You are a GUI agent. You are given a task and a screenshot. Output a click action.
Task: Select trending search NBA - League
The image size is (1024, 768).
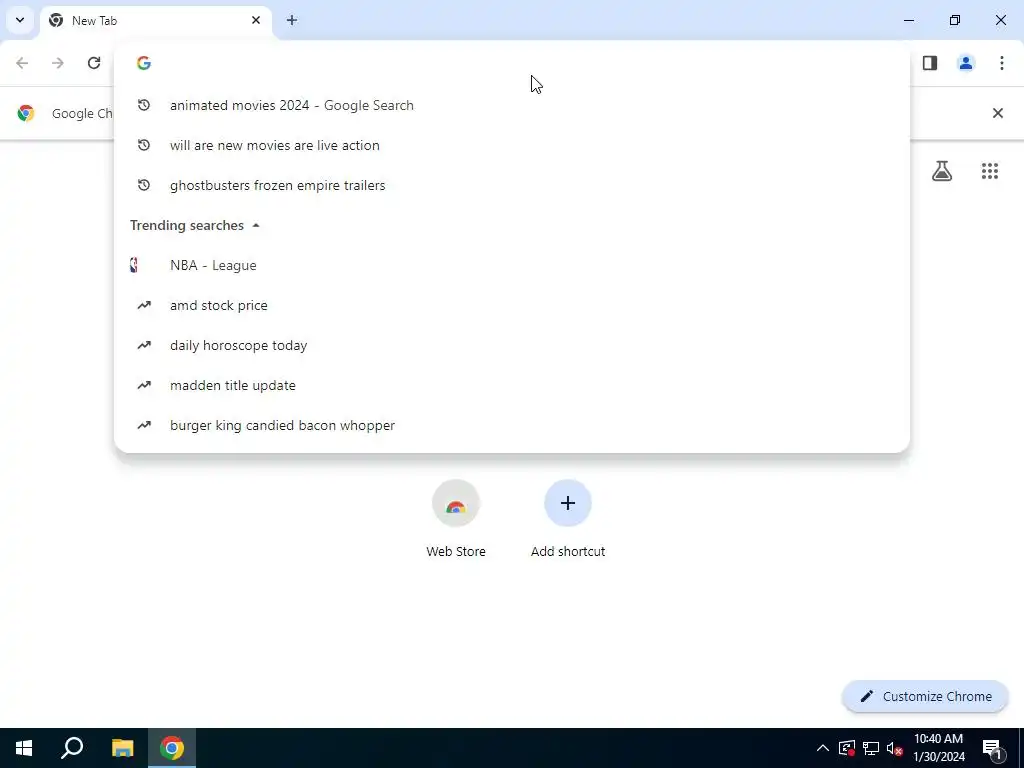512,265
